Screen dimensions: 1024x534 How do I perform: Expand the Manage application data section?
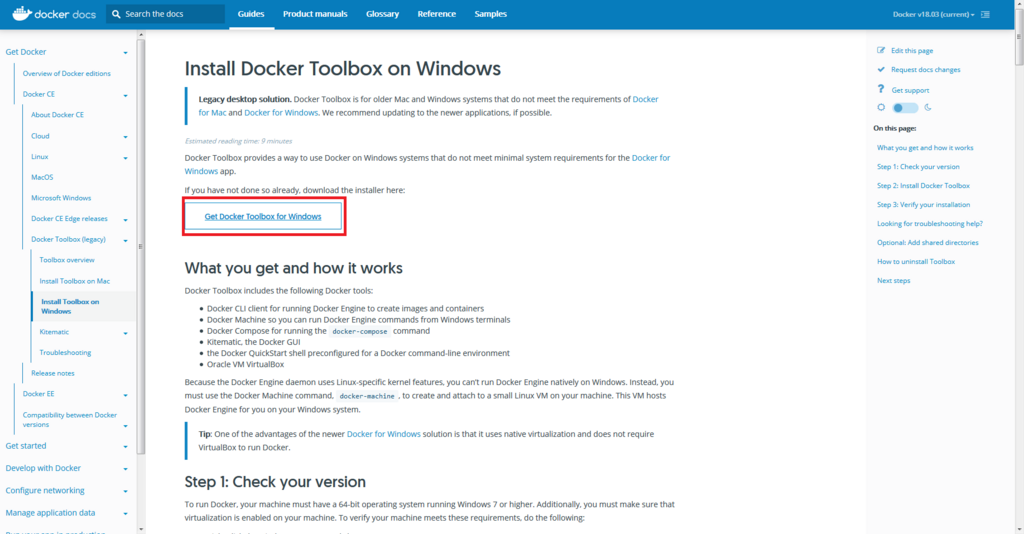125,514
